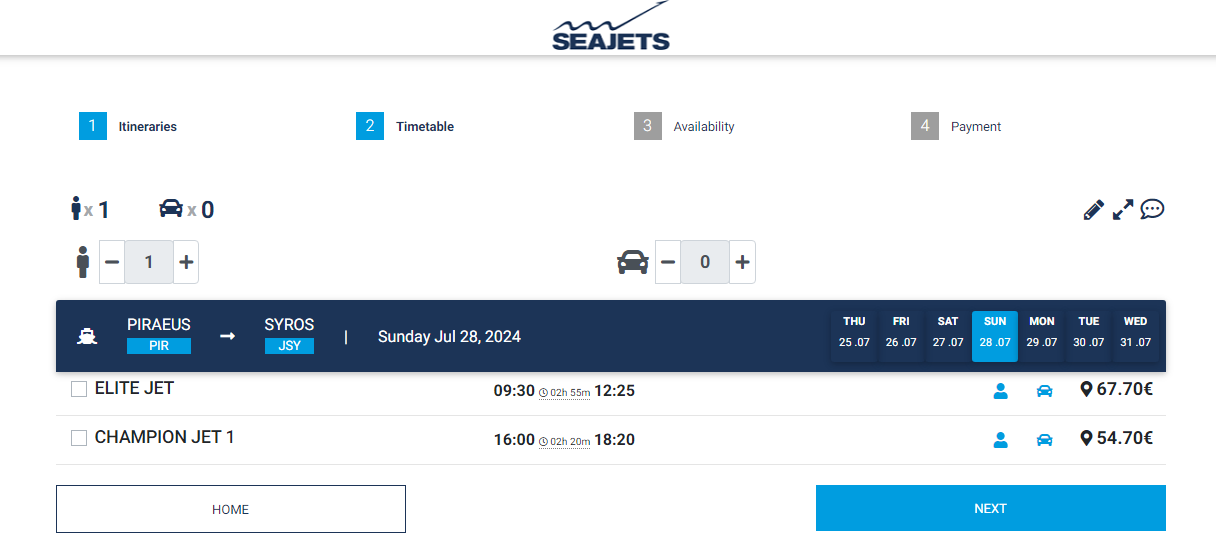Click the pencil edit icon

click(x=1093, y=210)
